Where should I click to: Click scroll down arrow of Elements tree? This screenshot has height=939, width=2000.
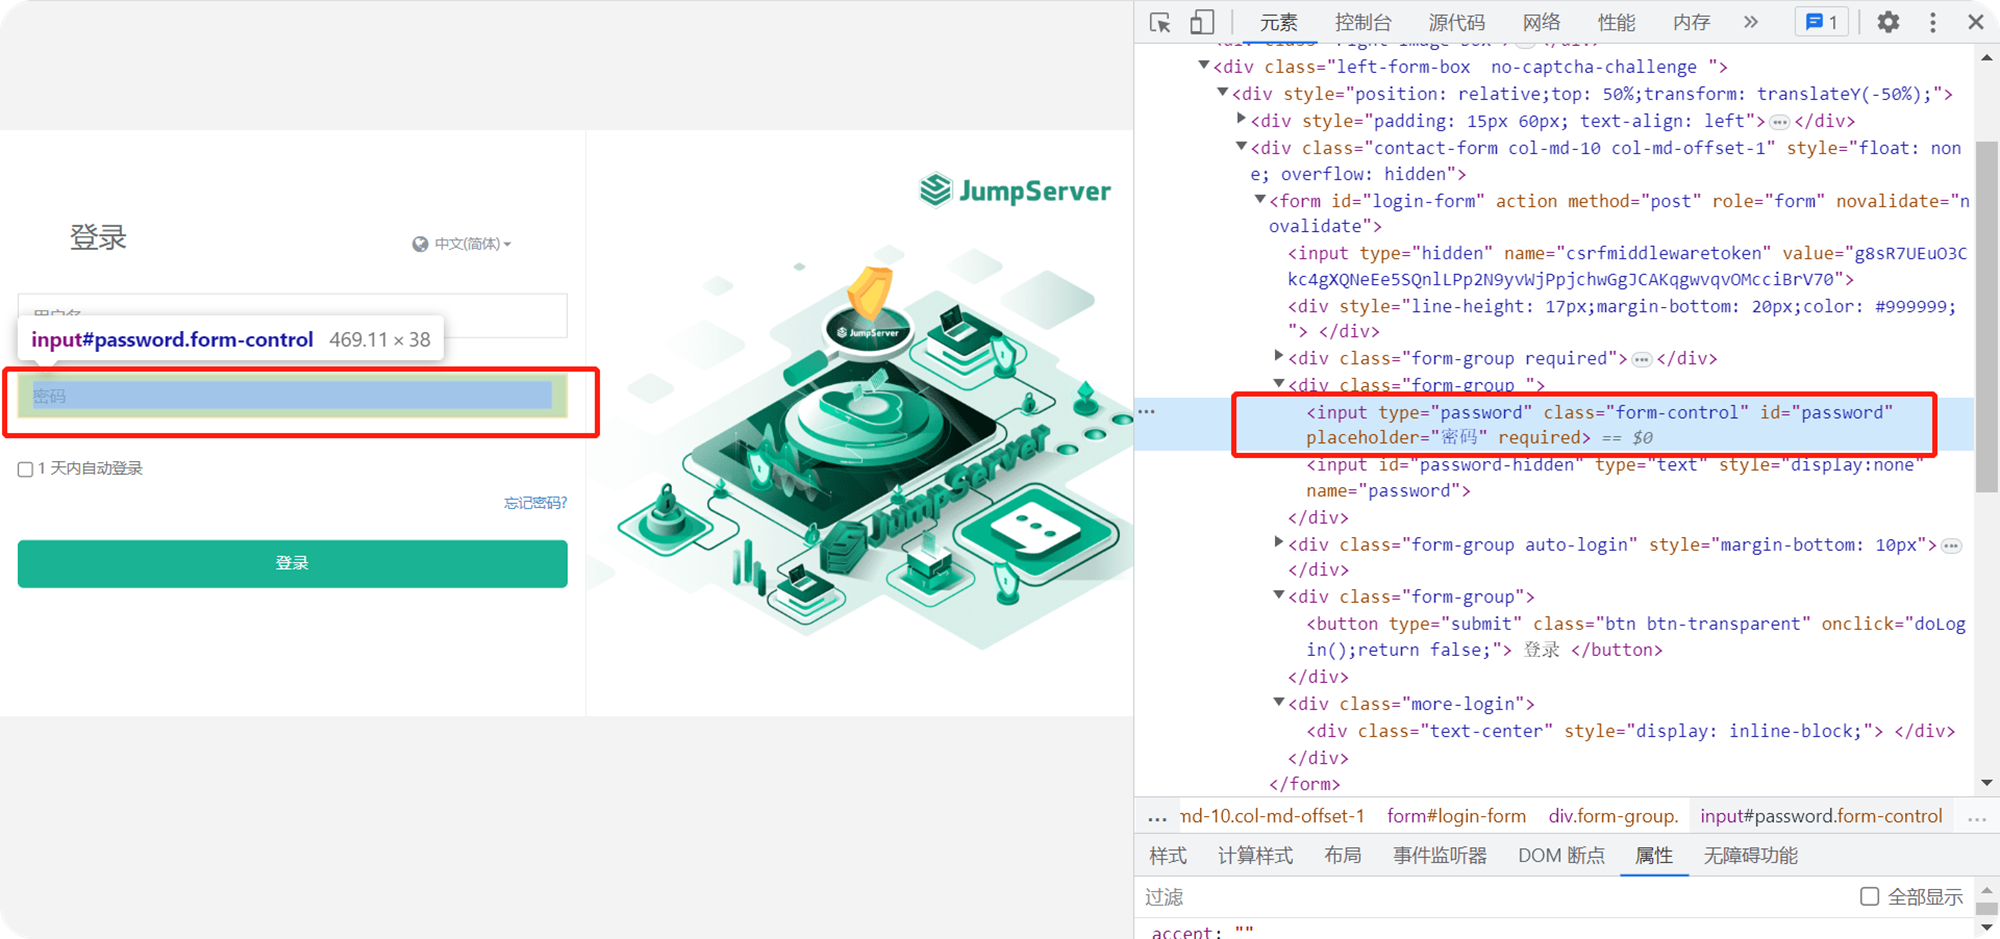[x=1986, y=782]
